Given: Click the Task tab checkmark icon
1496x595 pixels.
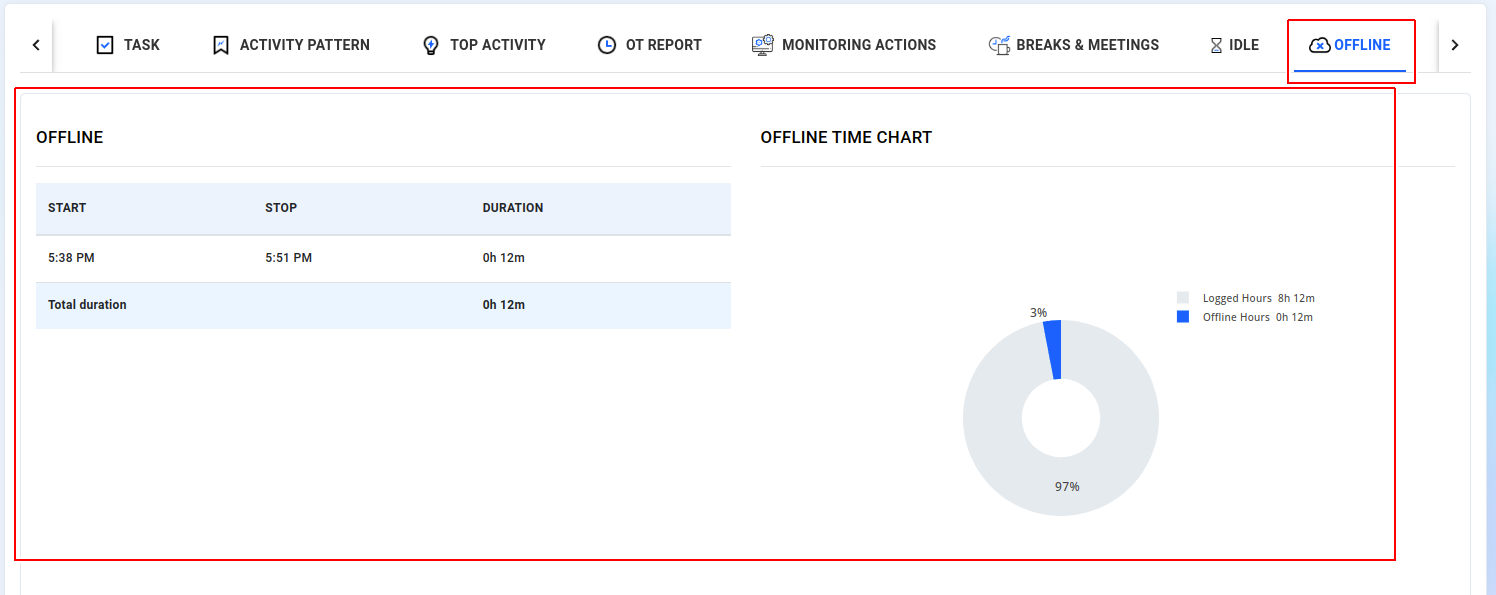Looking at the screenshot, I should coord(105,45).
